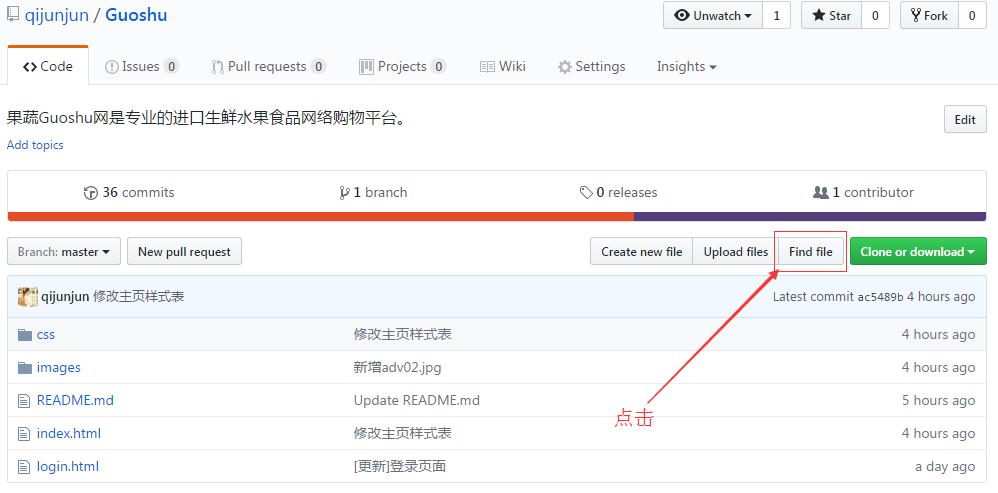The height and width of the screenshot is (493, 998).
Task: Click the purple language bar segment
Action: tap(810, 217)
